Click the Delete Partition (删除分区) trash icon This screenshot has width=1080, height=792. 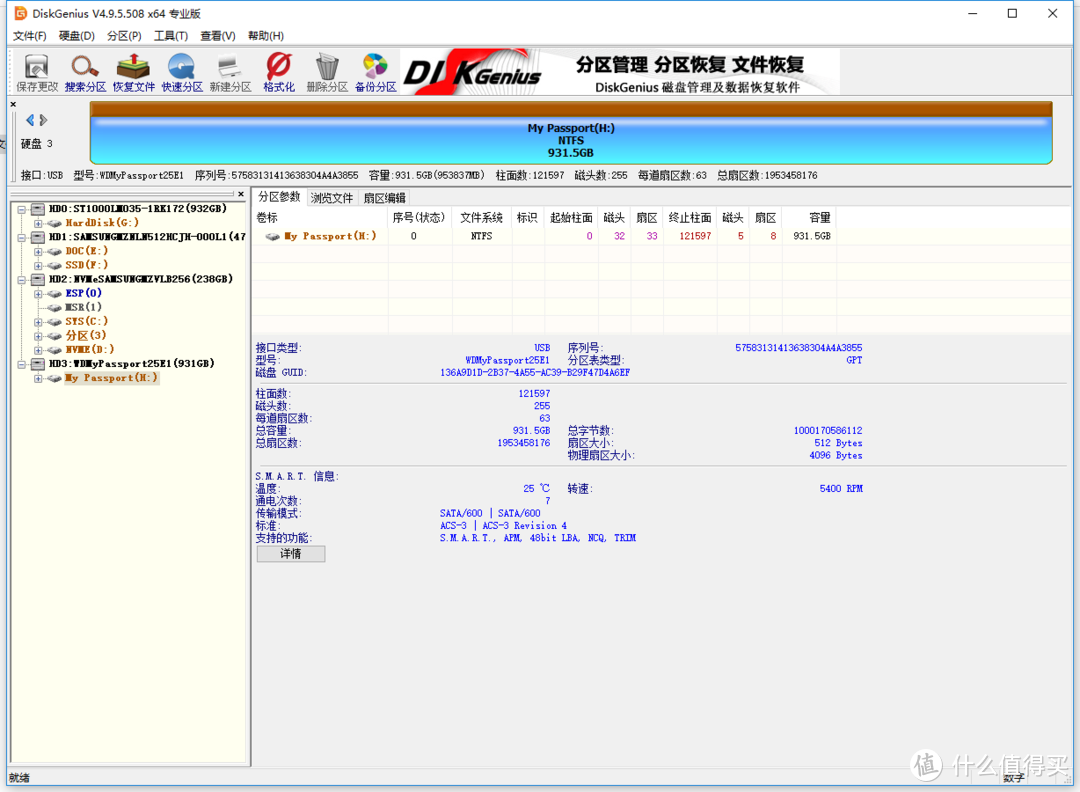point(327,72)
